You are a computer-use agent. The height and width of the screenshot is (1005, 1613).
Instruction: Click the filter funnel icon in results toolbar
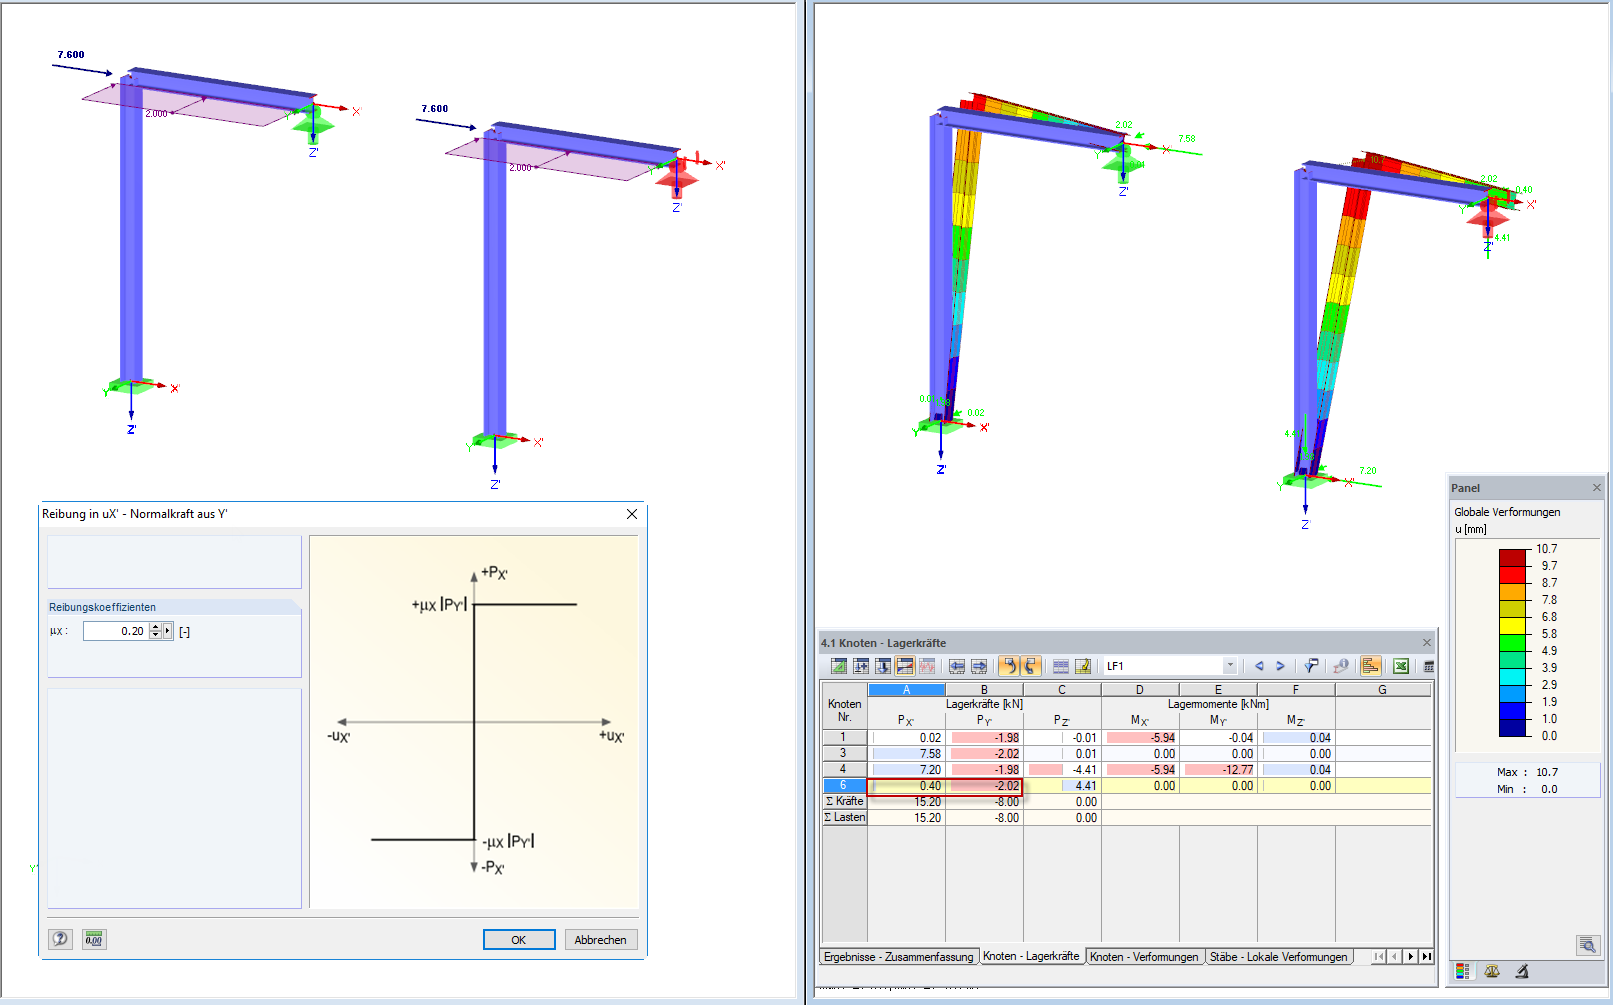[1310, 666]
